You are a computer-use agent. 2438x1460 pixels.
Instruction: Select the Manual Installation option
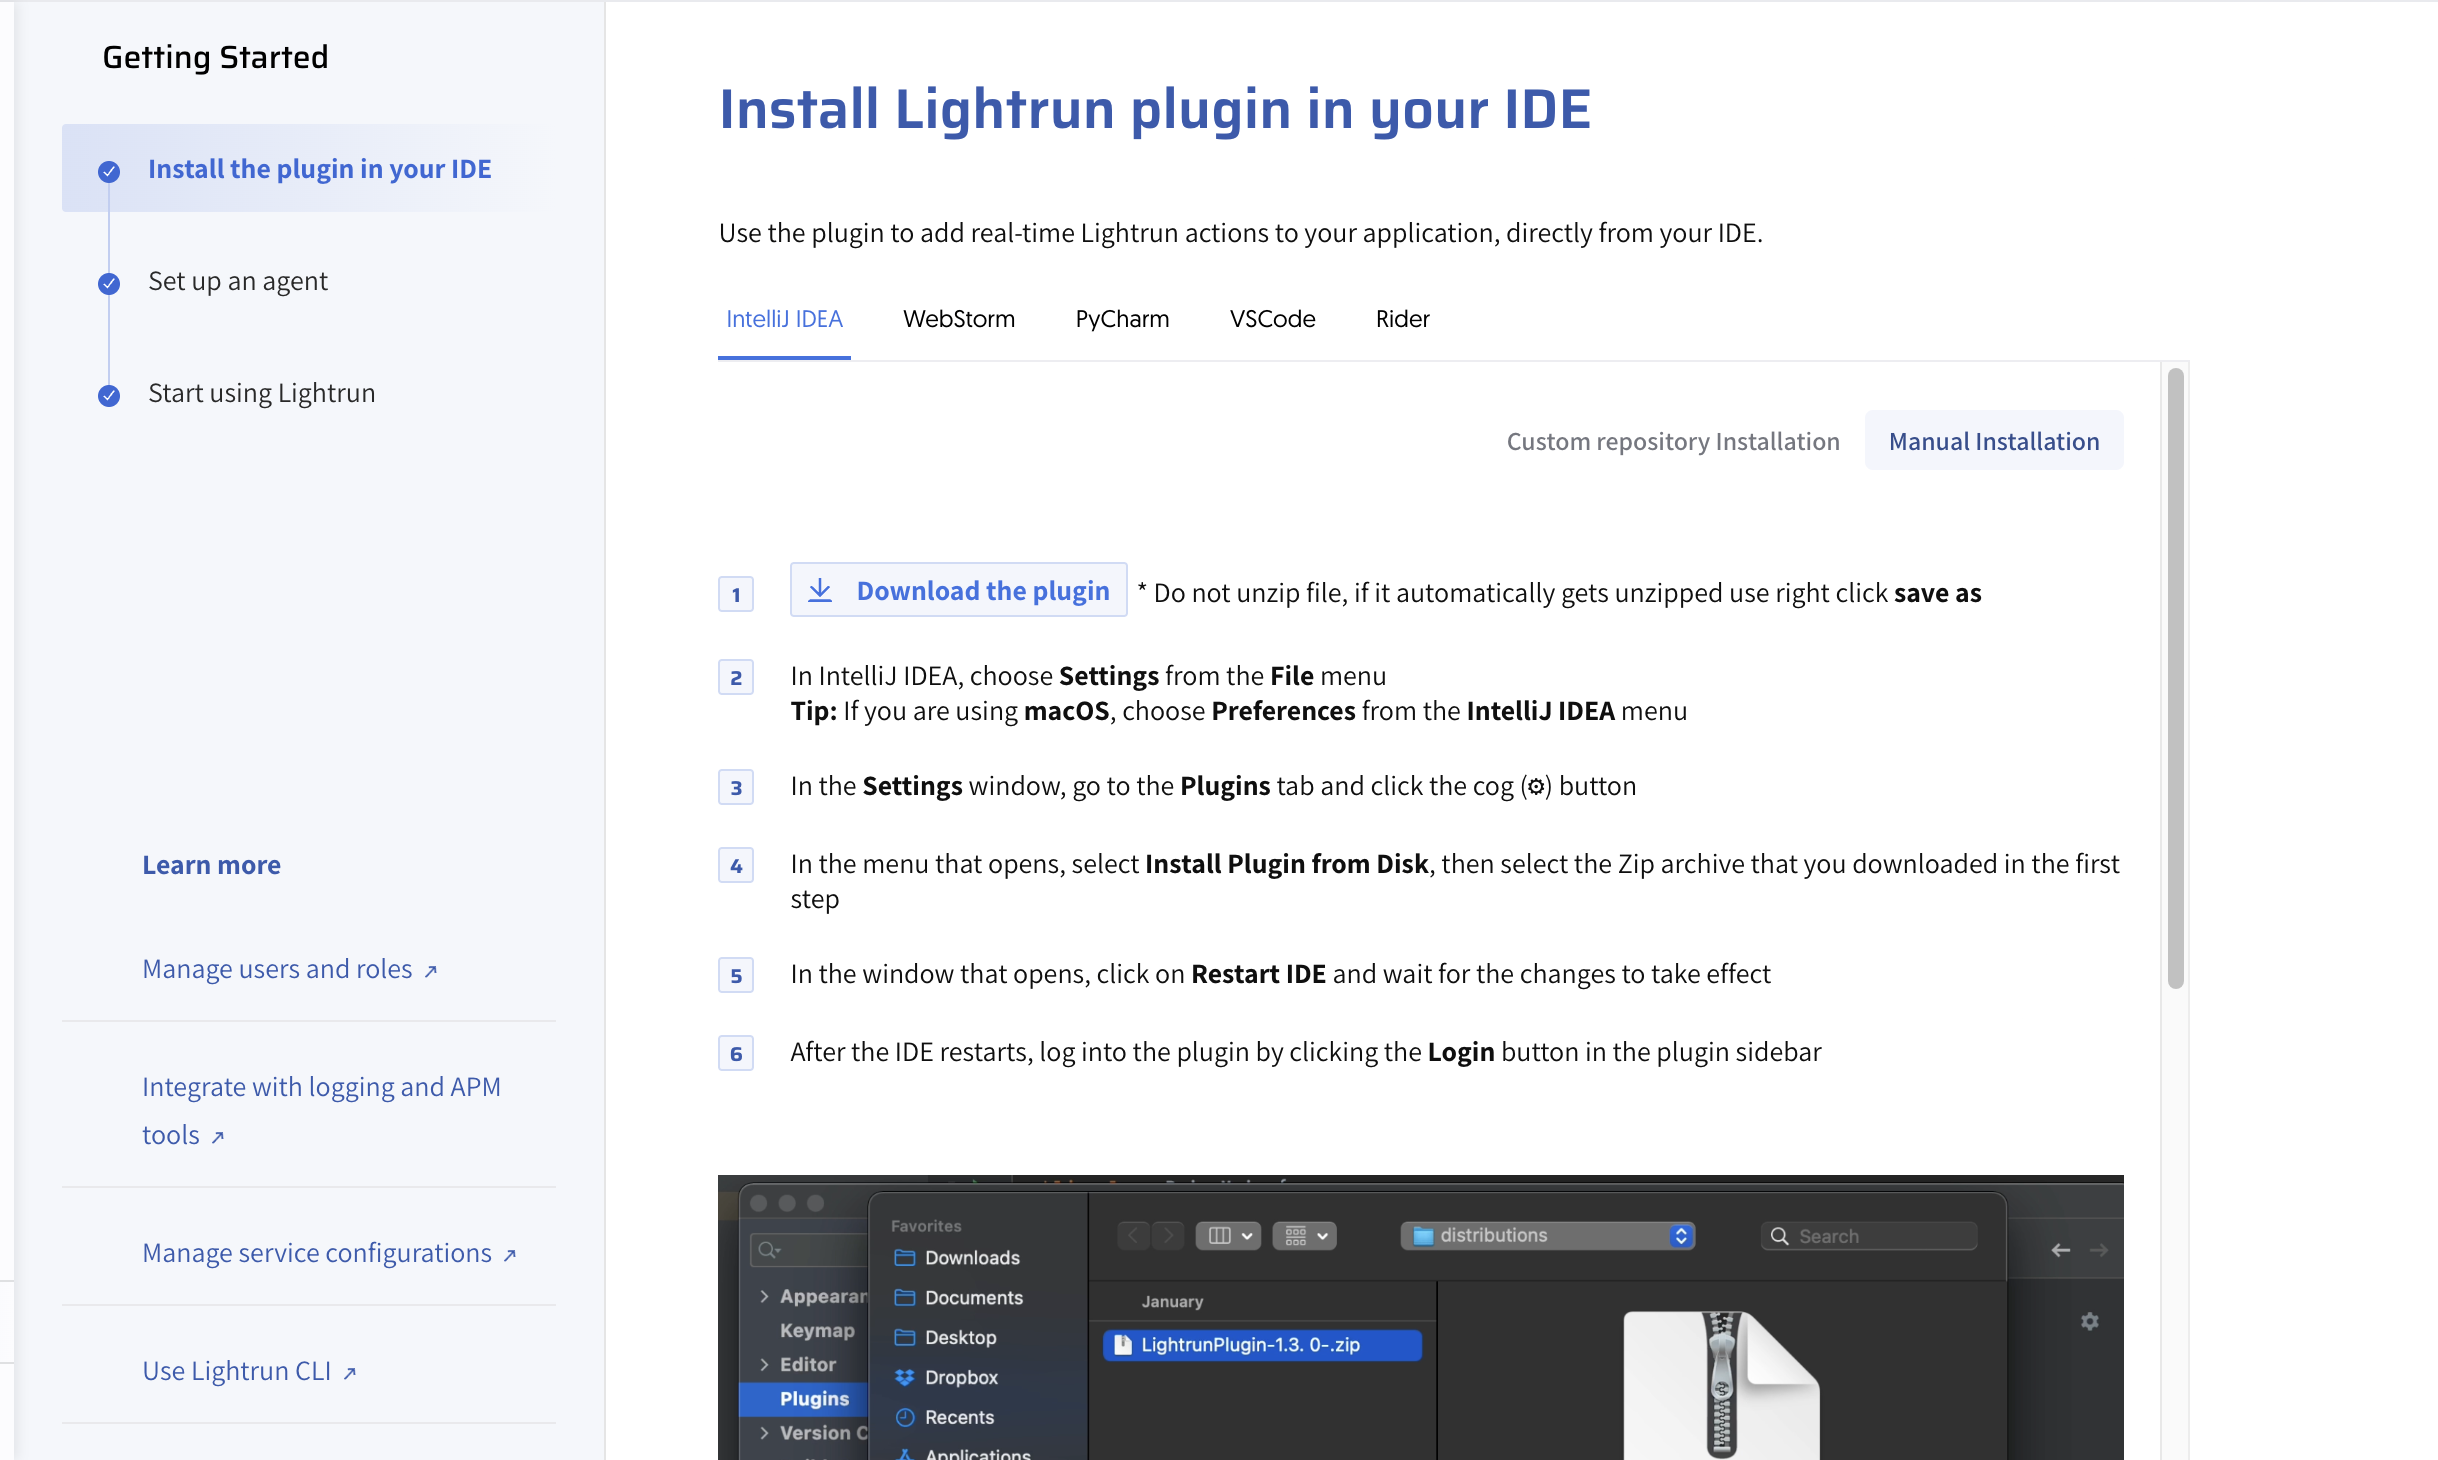coord(1993,441)
